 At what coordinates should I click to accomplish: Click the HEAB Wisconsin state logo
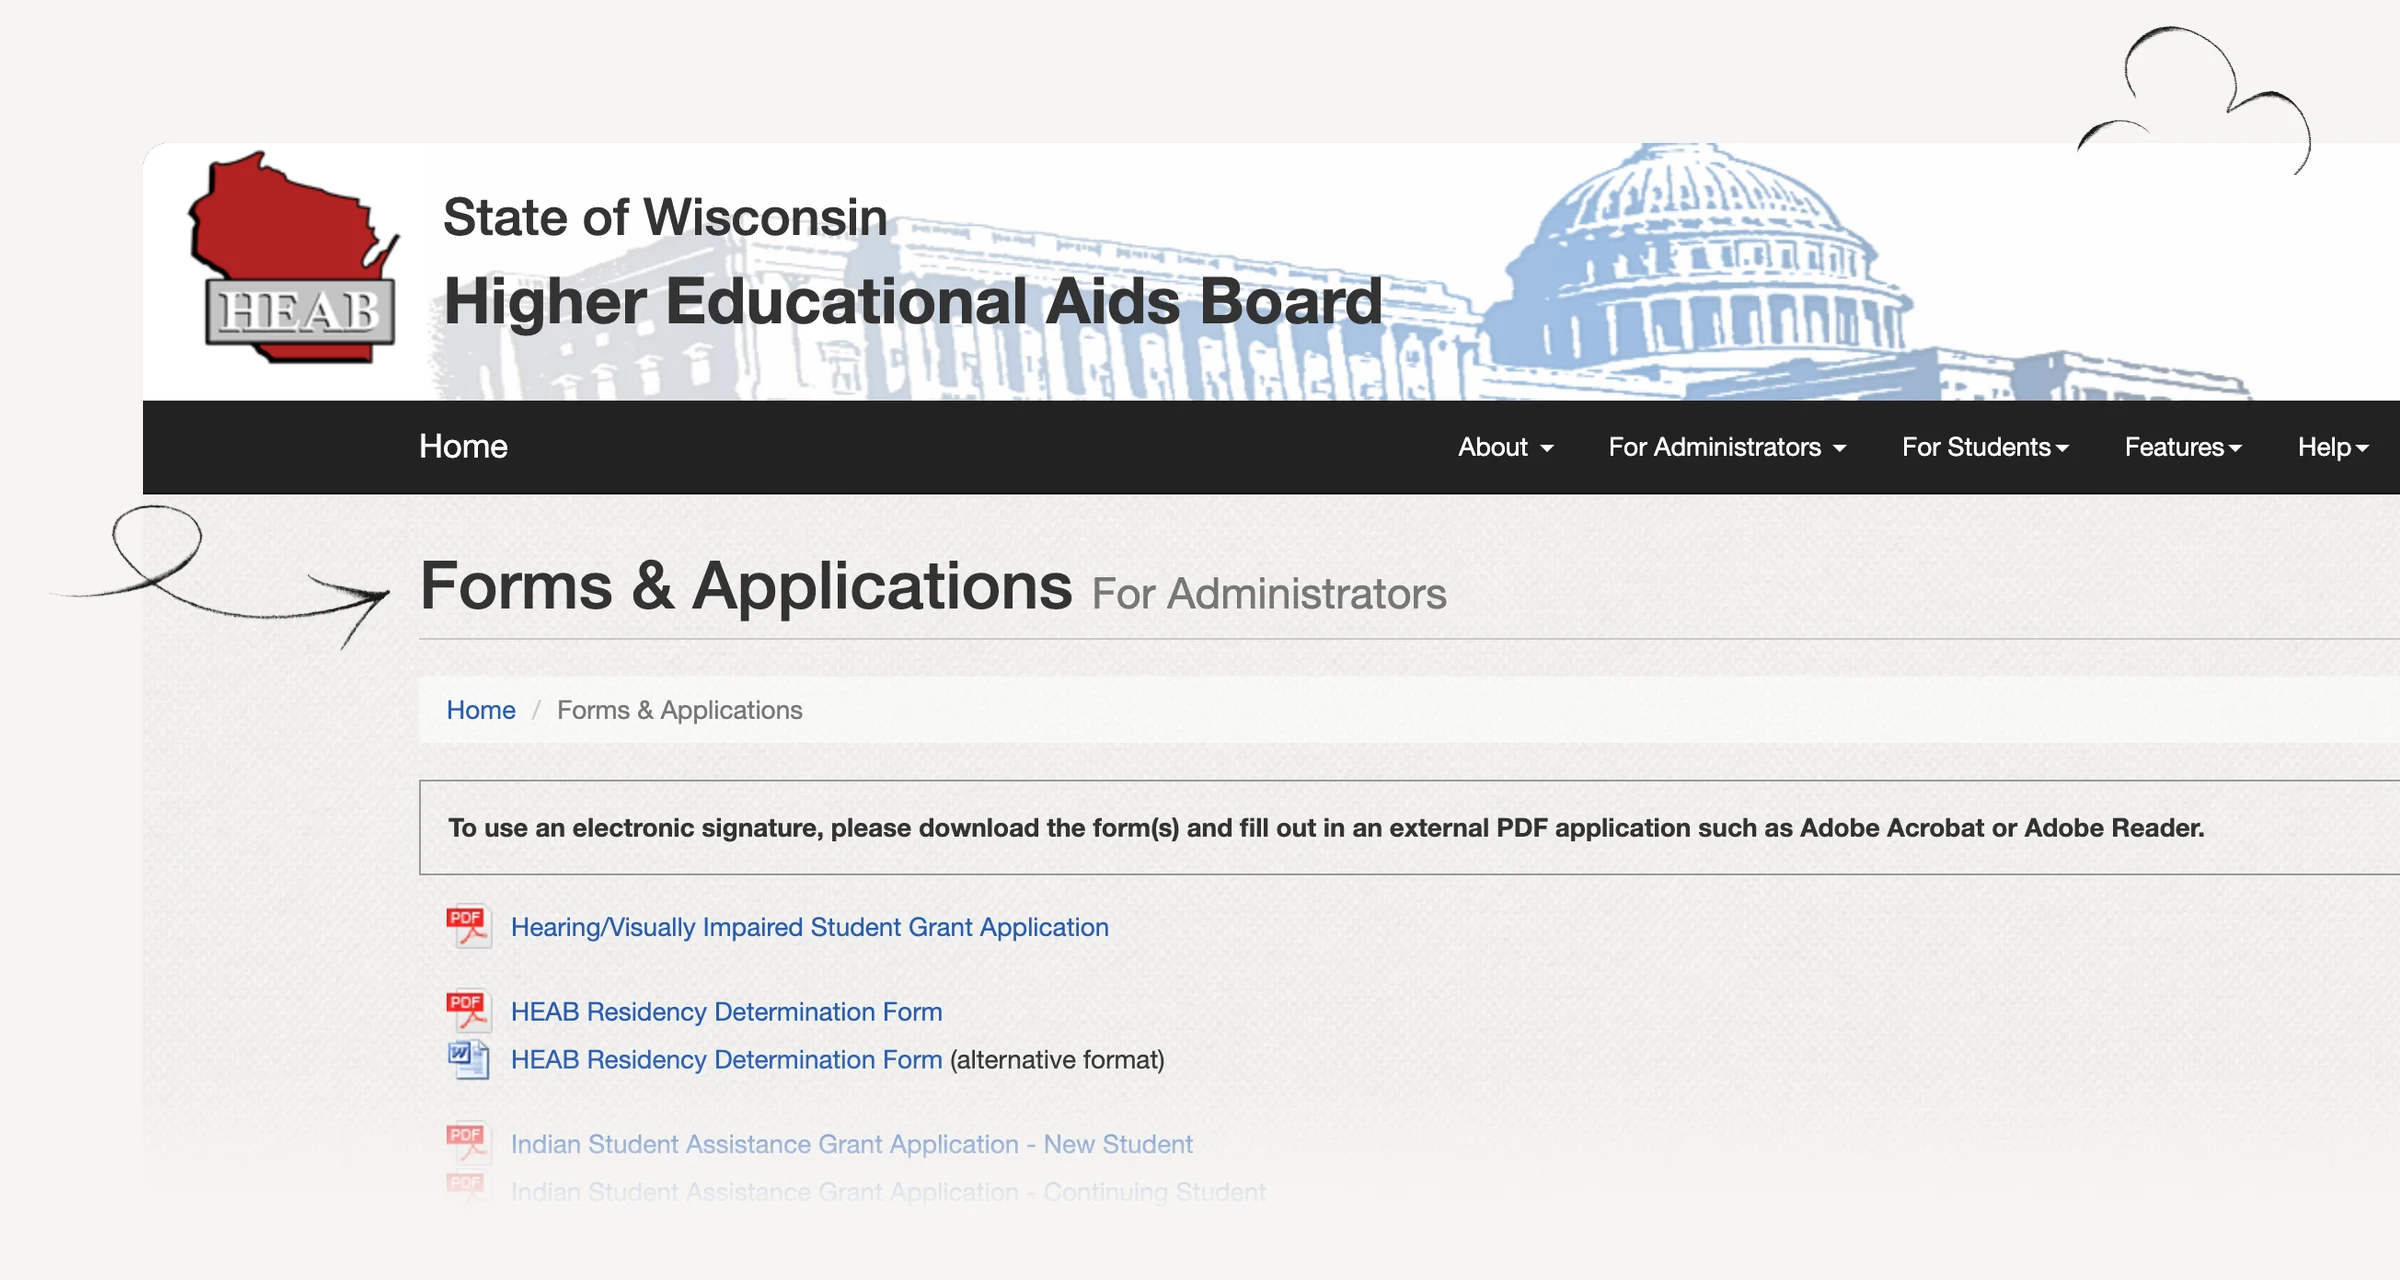[x=294, y=257]
